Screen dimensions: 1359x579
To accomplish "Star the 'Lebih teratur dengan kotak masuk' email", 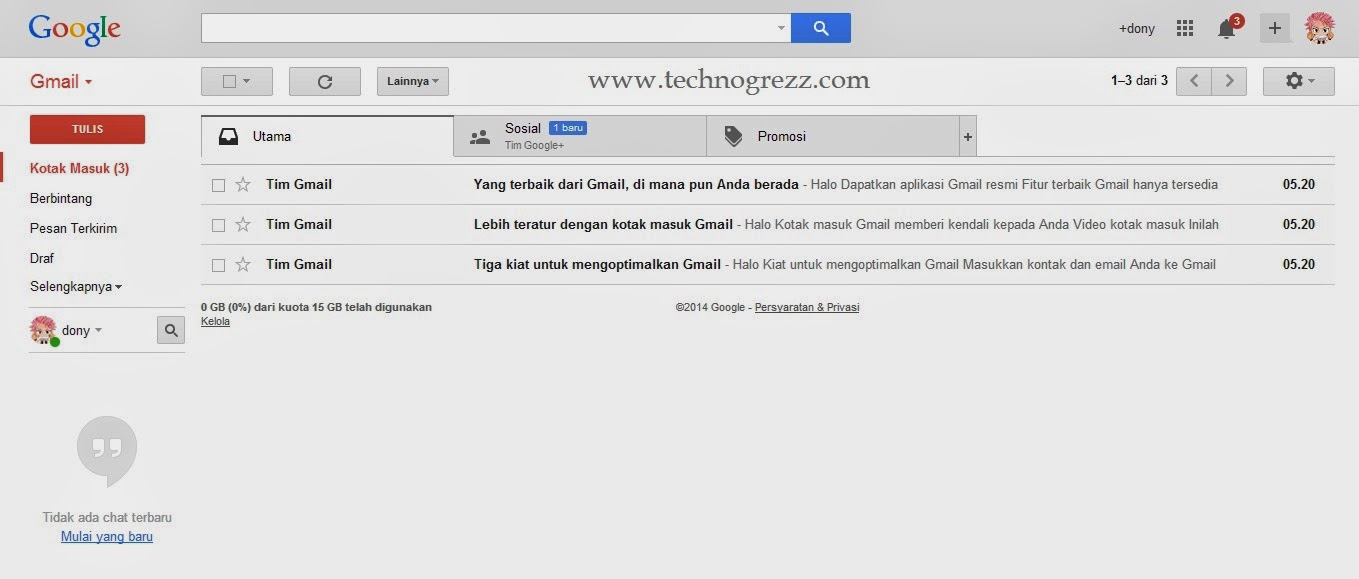I will [243, 224].
